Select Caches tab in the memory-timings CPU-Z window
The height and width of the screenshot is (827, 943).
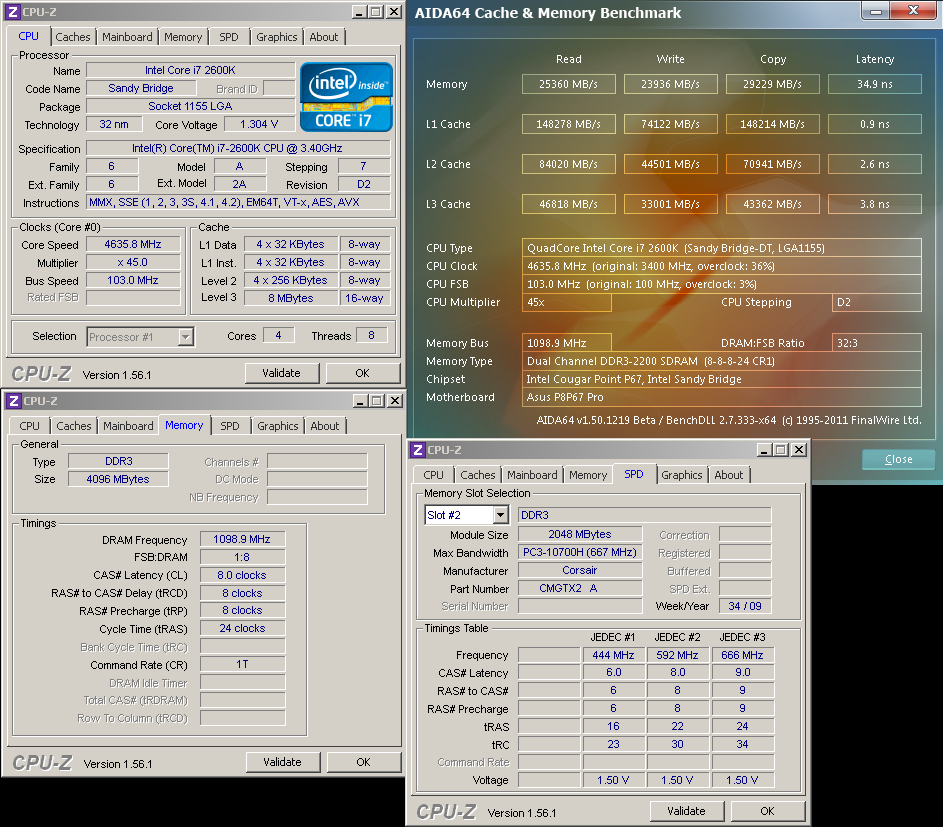[x=74, y=426]
